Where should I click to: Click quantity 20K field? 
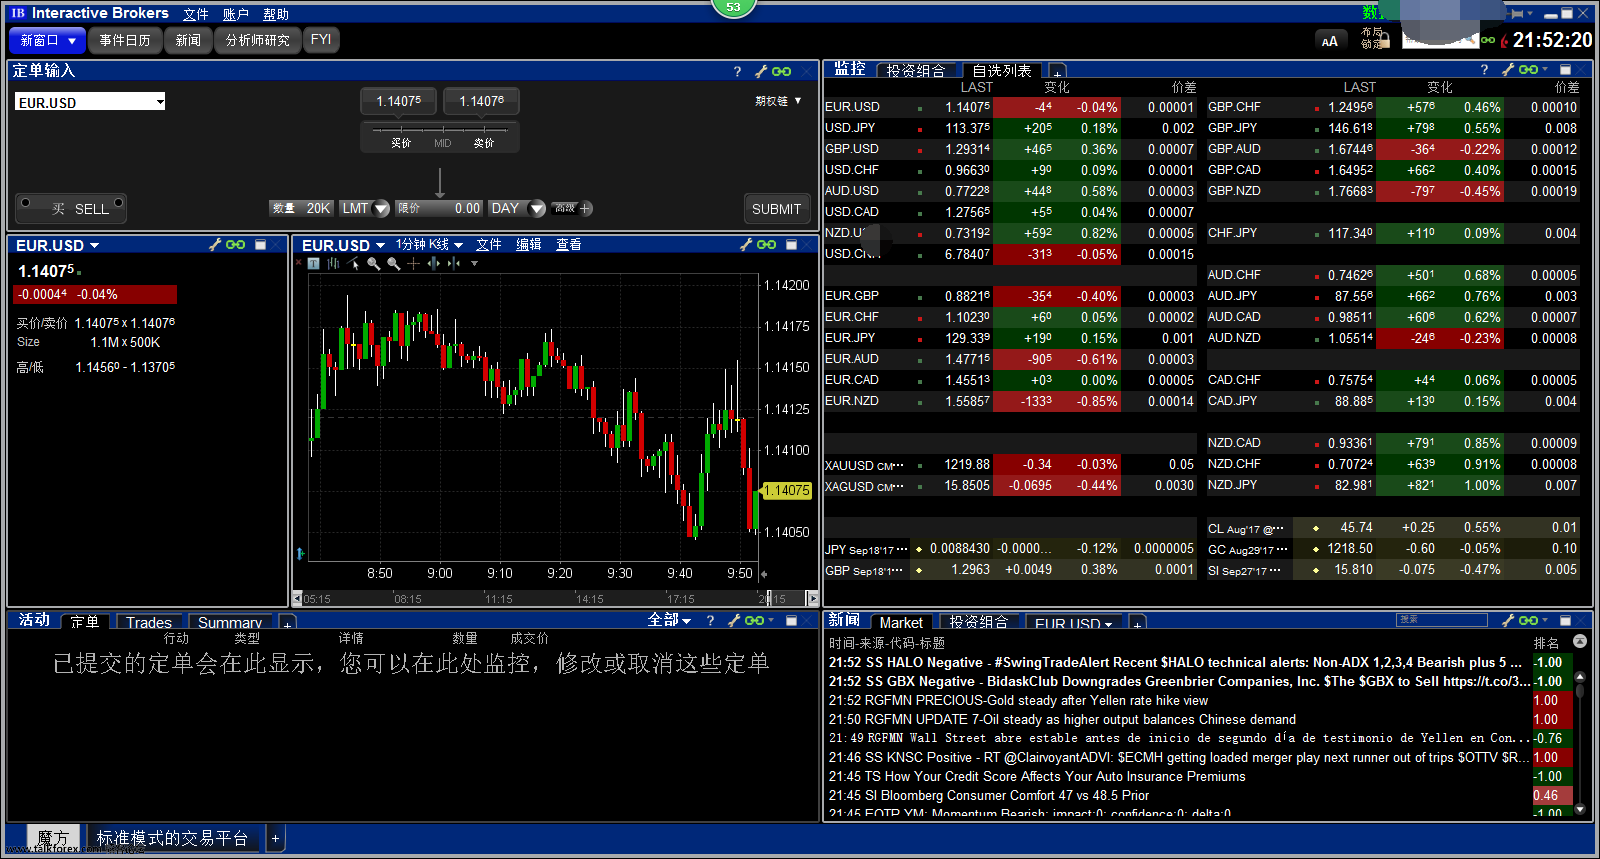(x=301, y=208)
